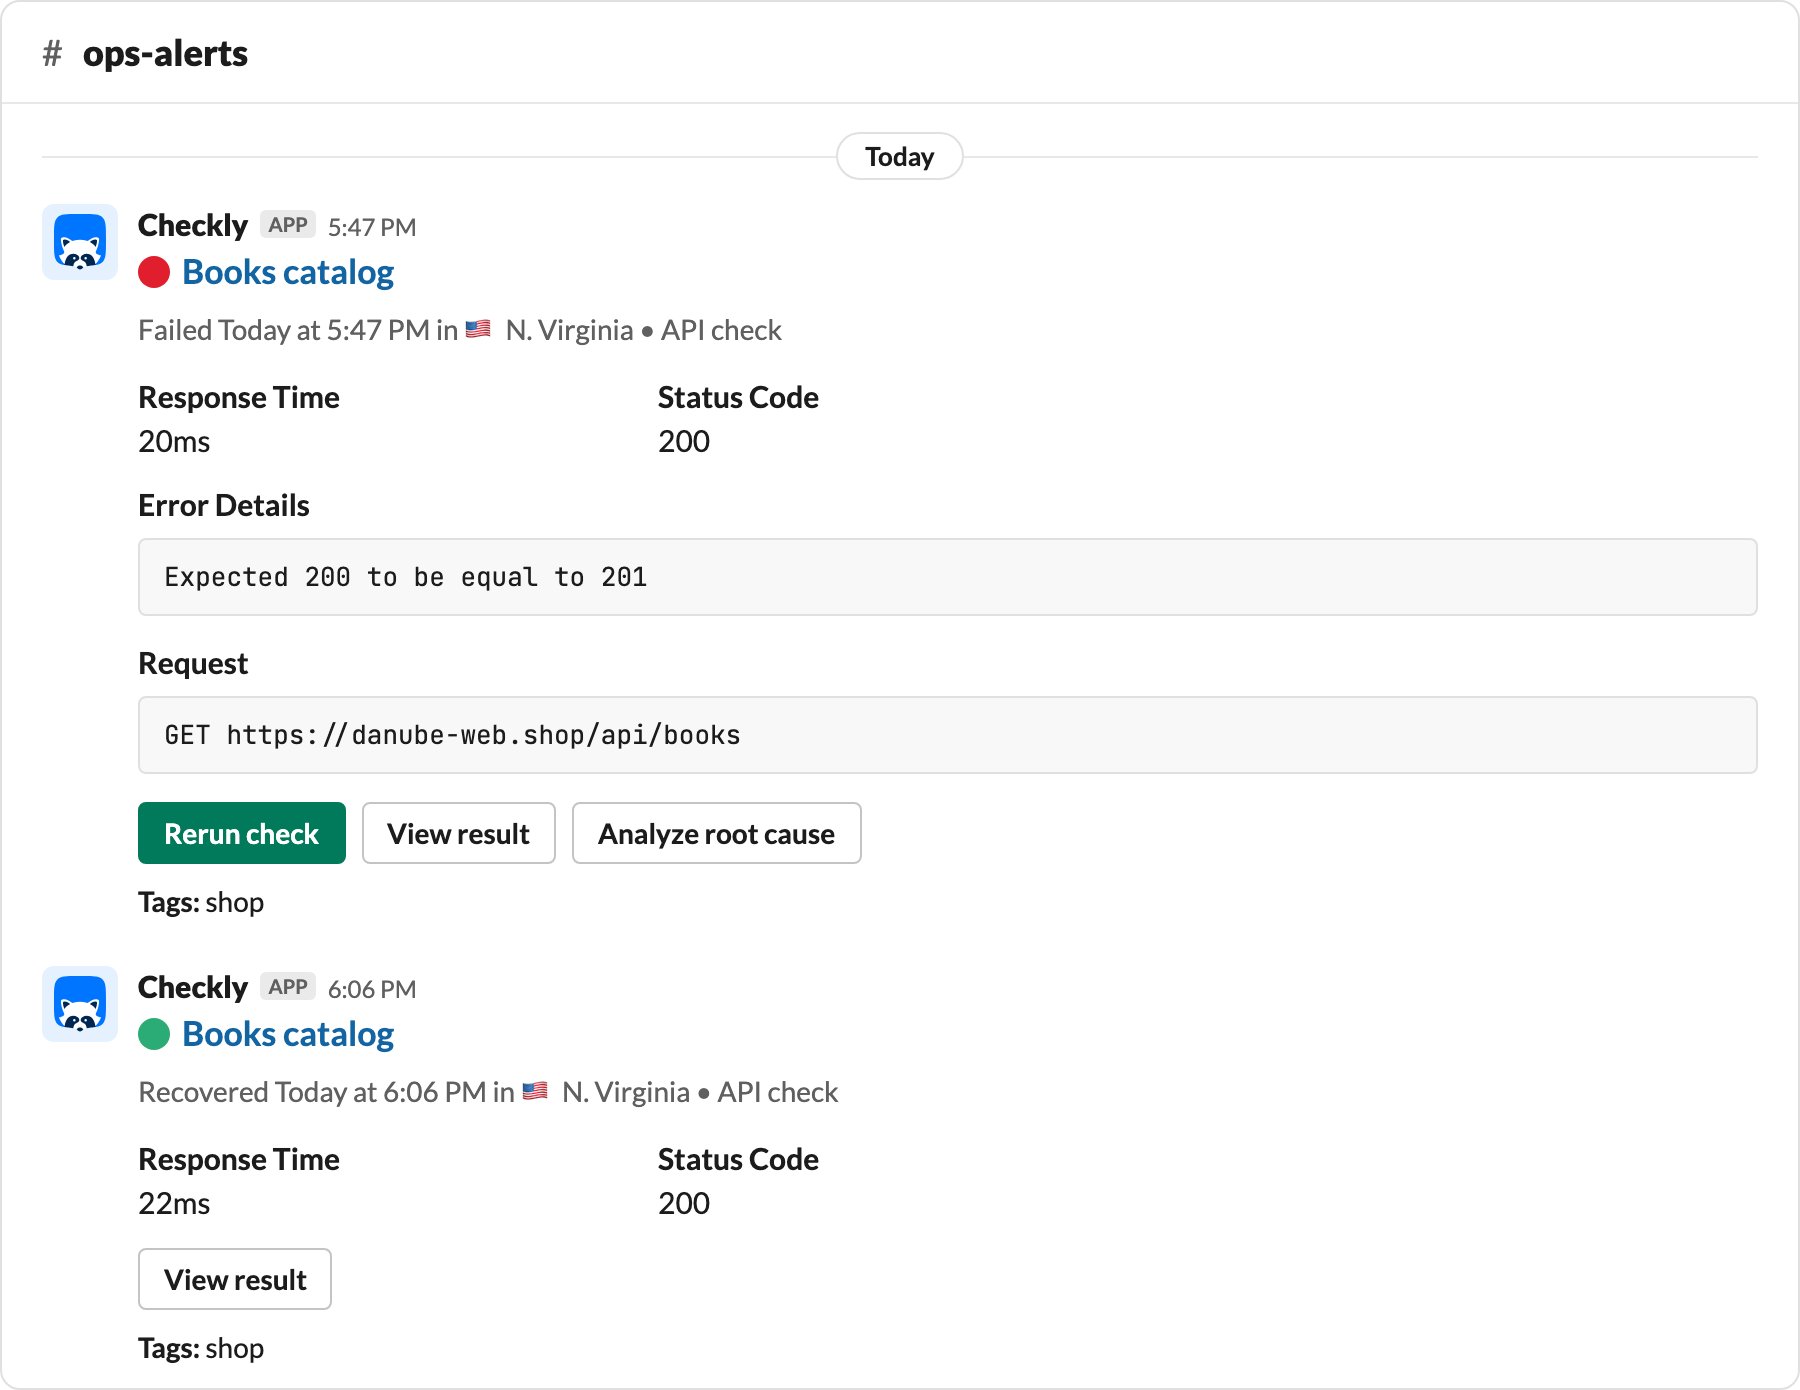Click the "20ms" response time value
This screenshot has width=1800, height=1390.
coord(174,441)
